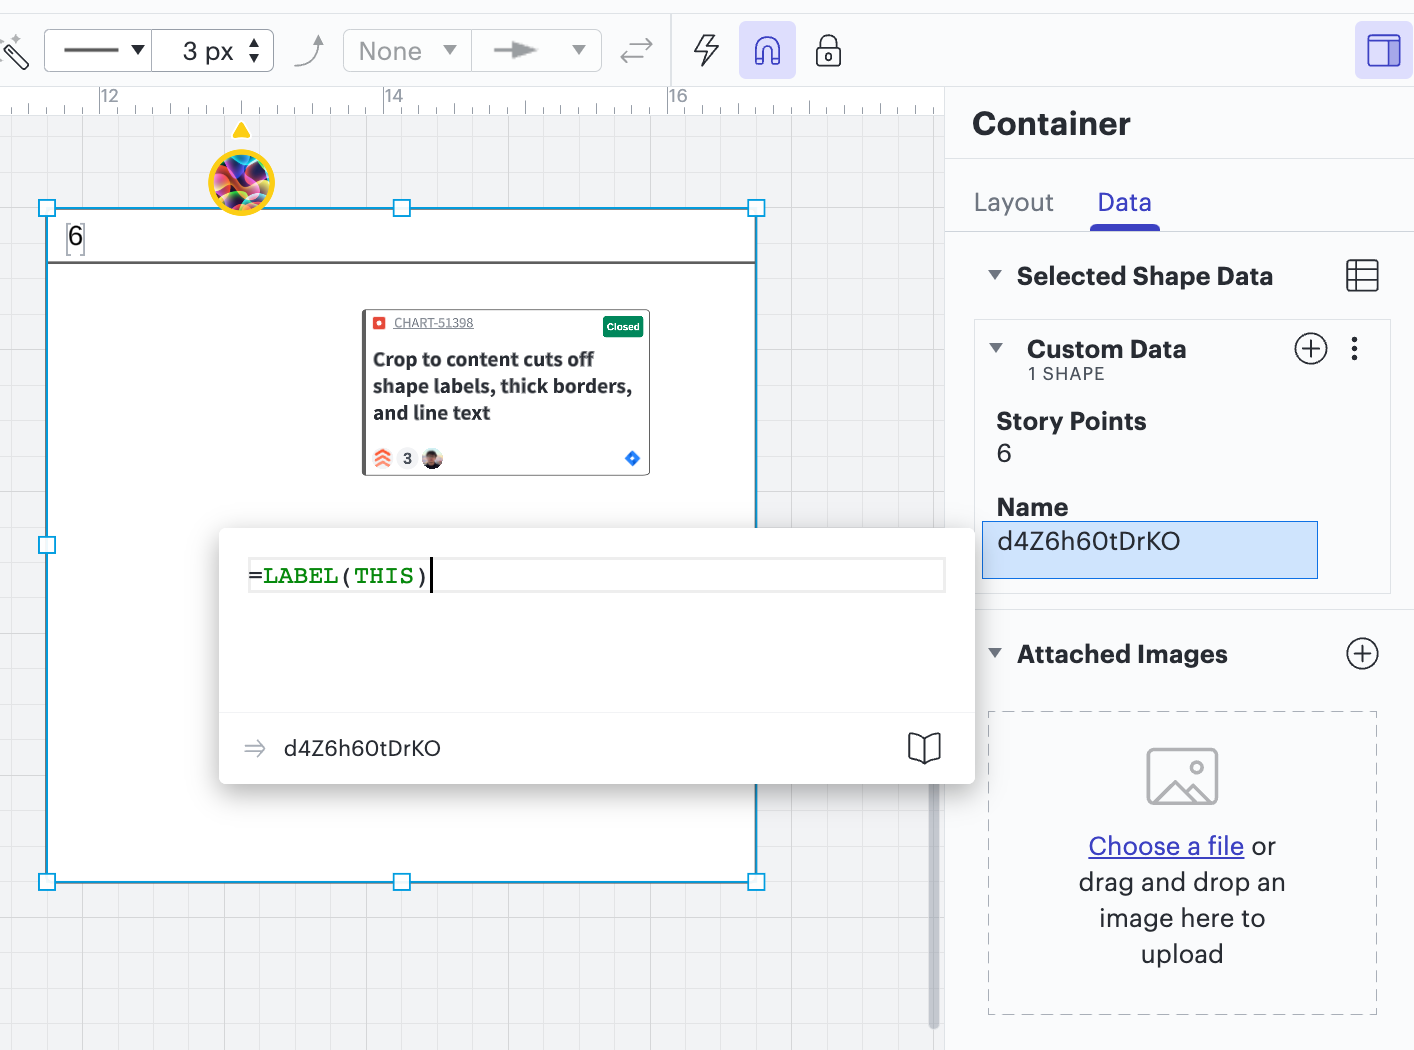1414x1050 pixels.
Task: Click the container header label 6
Action: click(75, 238)
